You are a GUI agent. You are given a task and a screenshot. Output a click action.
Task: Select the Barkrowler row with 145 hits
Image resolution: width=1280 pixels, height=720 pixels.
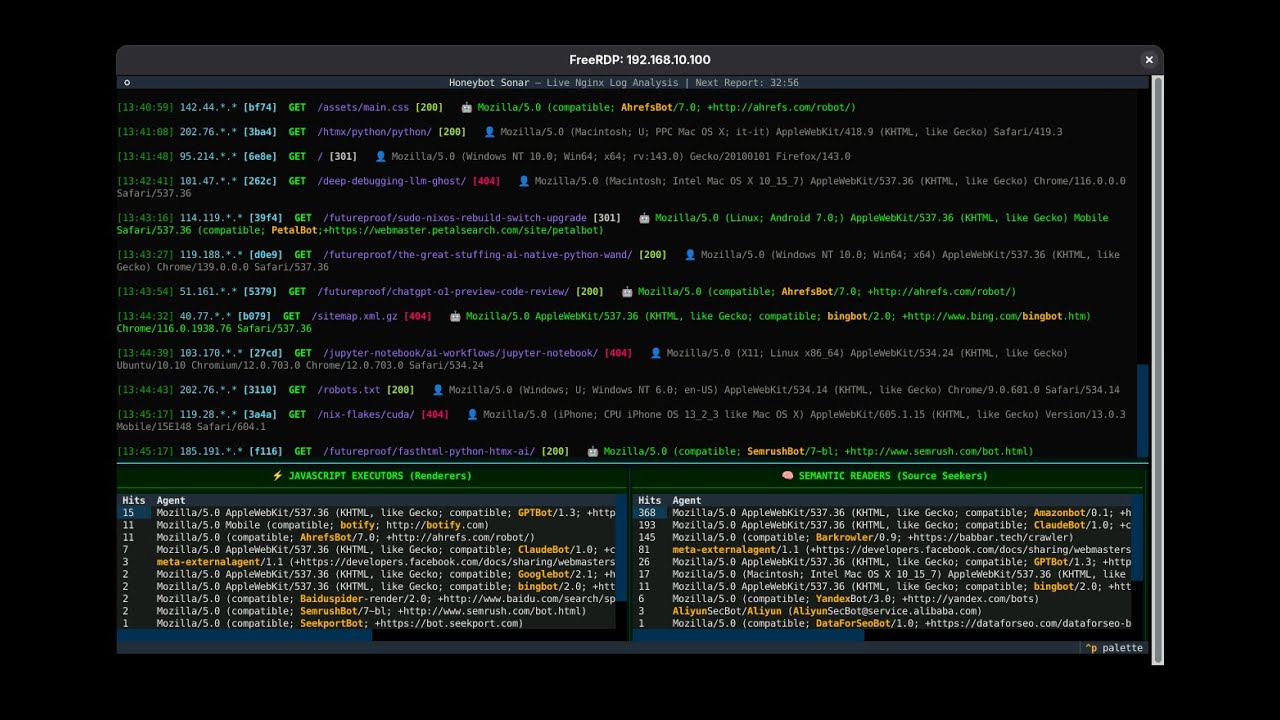tap(883, 537)
